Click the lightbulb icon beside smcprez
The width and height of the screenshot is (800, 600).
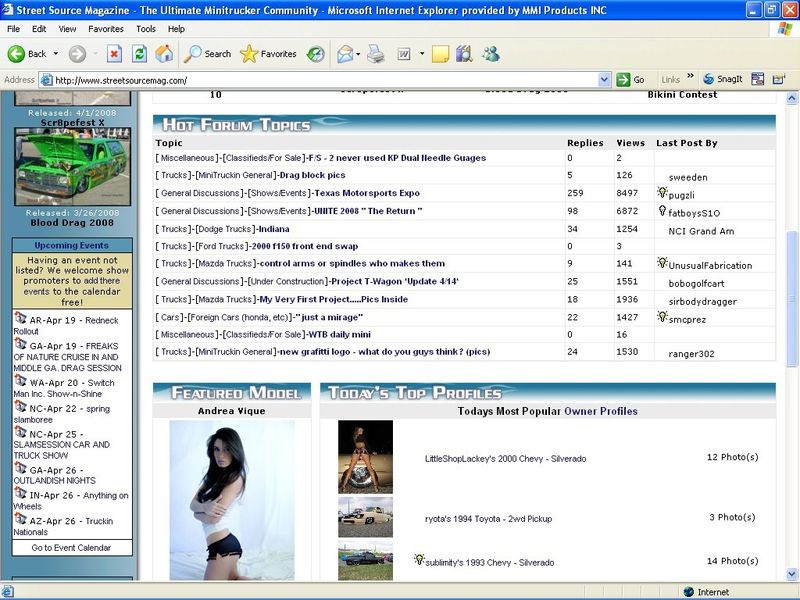(x=662, y=316)
